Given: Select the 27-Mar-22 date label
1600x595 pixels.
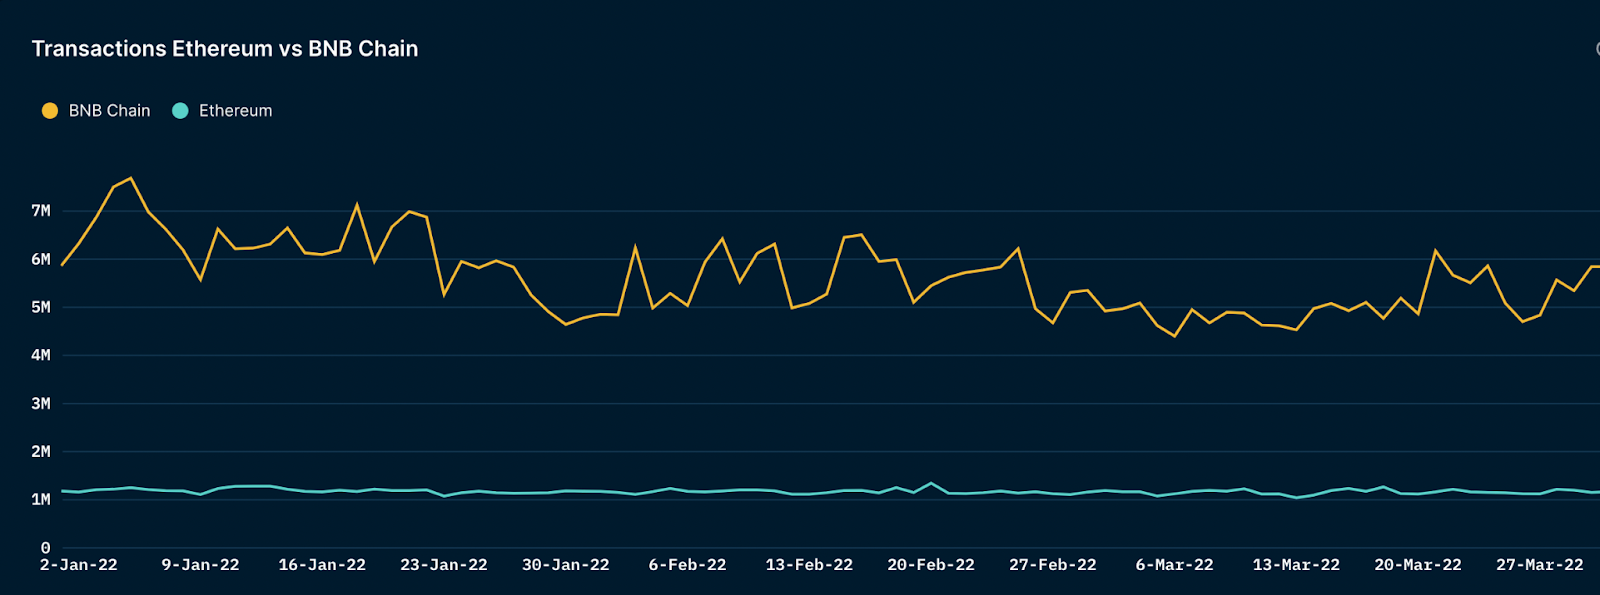Looking at the screenshot, I should tap(1540, 565).
